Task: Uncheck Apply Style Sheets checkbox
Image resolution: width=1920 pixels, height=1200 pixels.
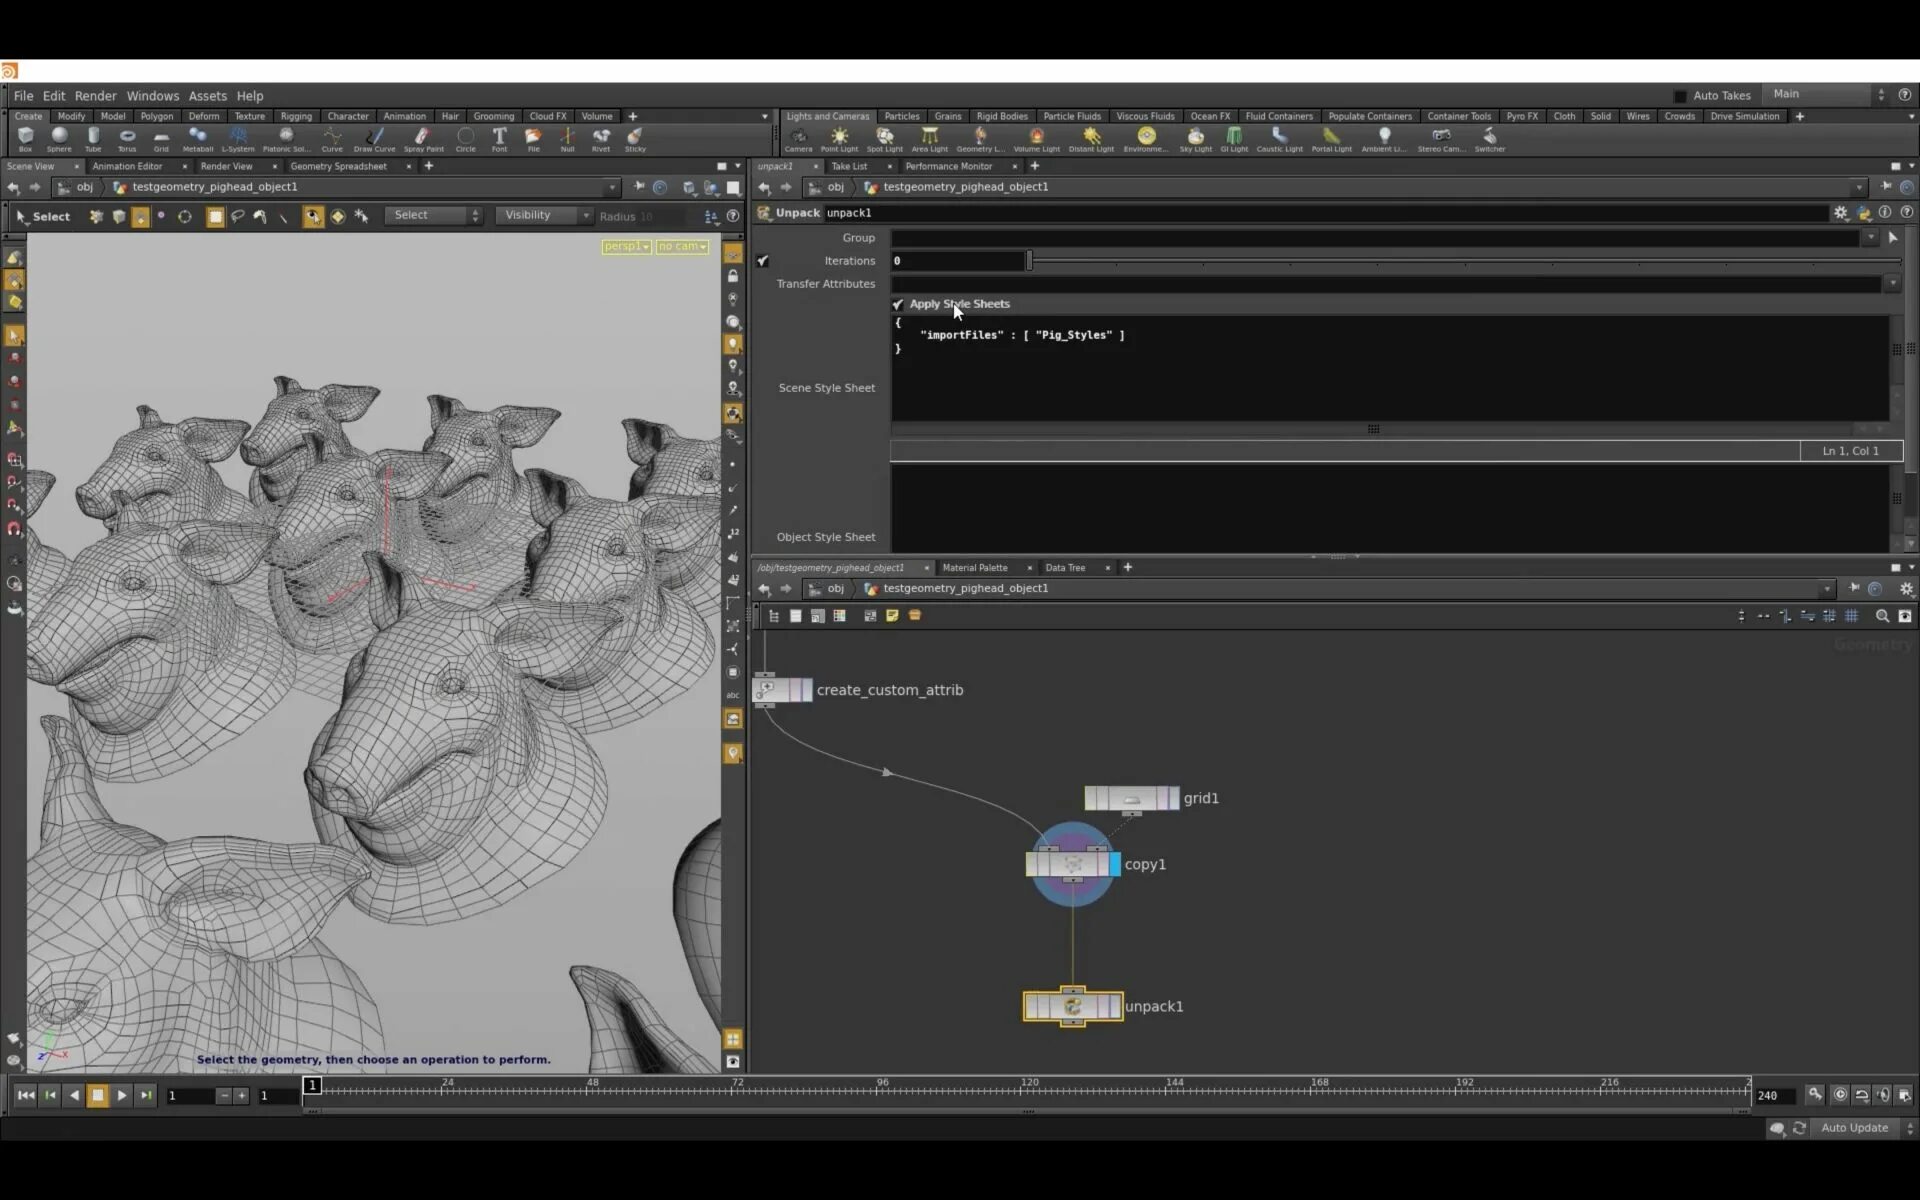Action: click(898, 304)
